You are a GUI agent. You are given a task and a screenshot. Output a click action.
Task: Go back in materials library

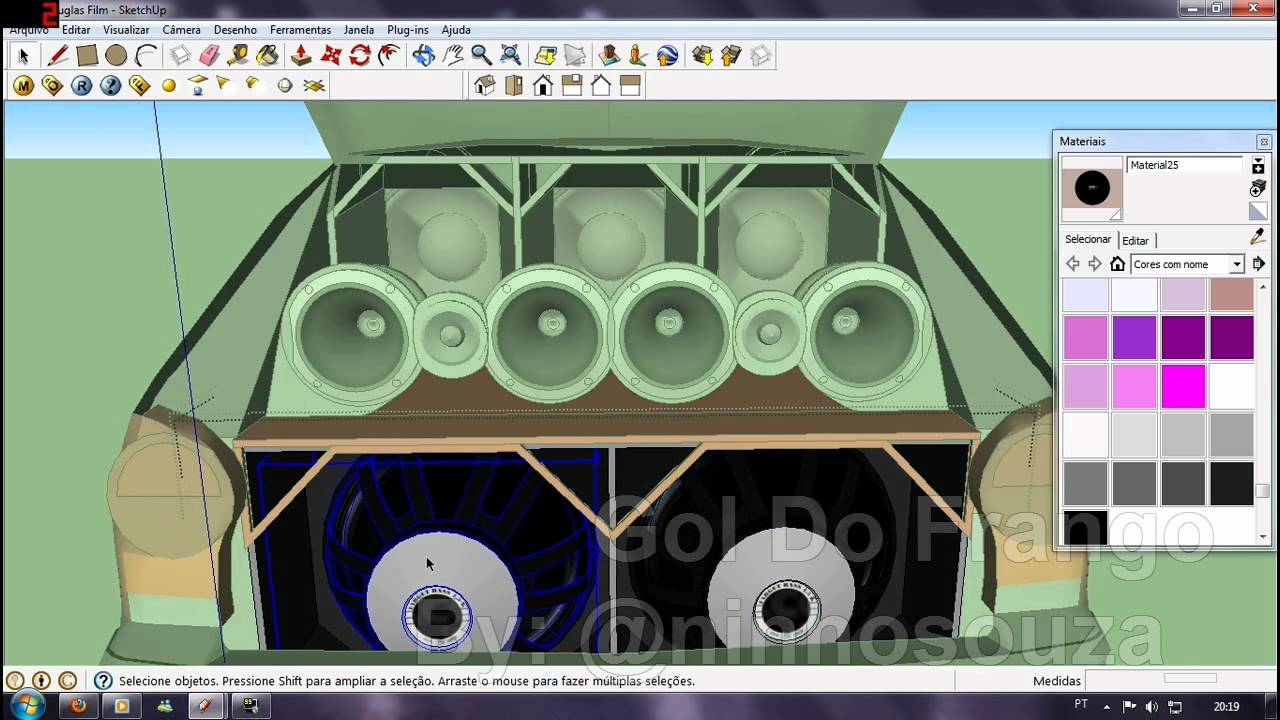click(1073, 264)
